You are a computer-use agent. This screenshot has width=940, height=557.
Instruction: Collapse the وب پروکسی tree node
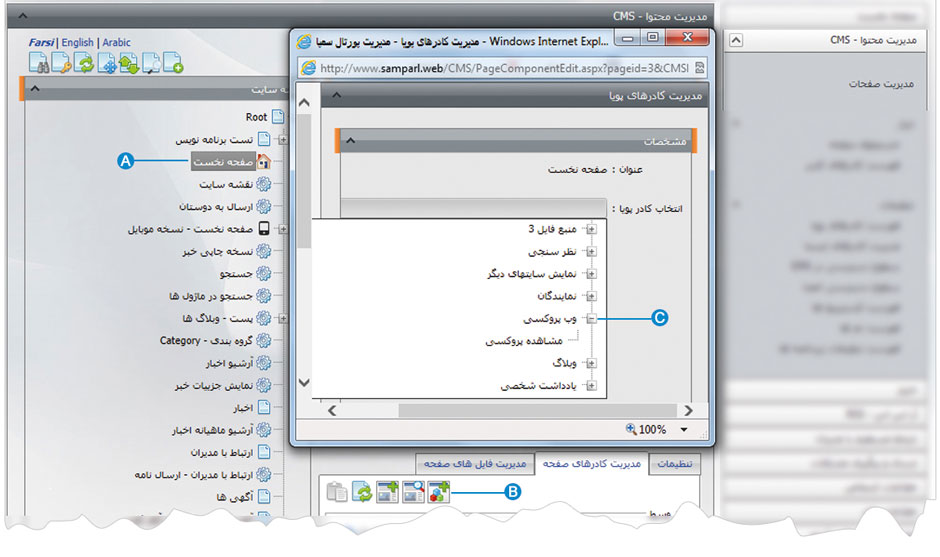pos(591,319)
